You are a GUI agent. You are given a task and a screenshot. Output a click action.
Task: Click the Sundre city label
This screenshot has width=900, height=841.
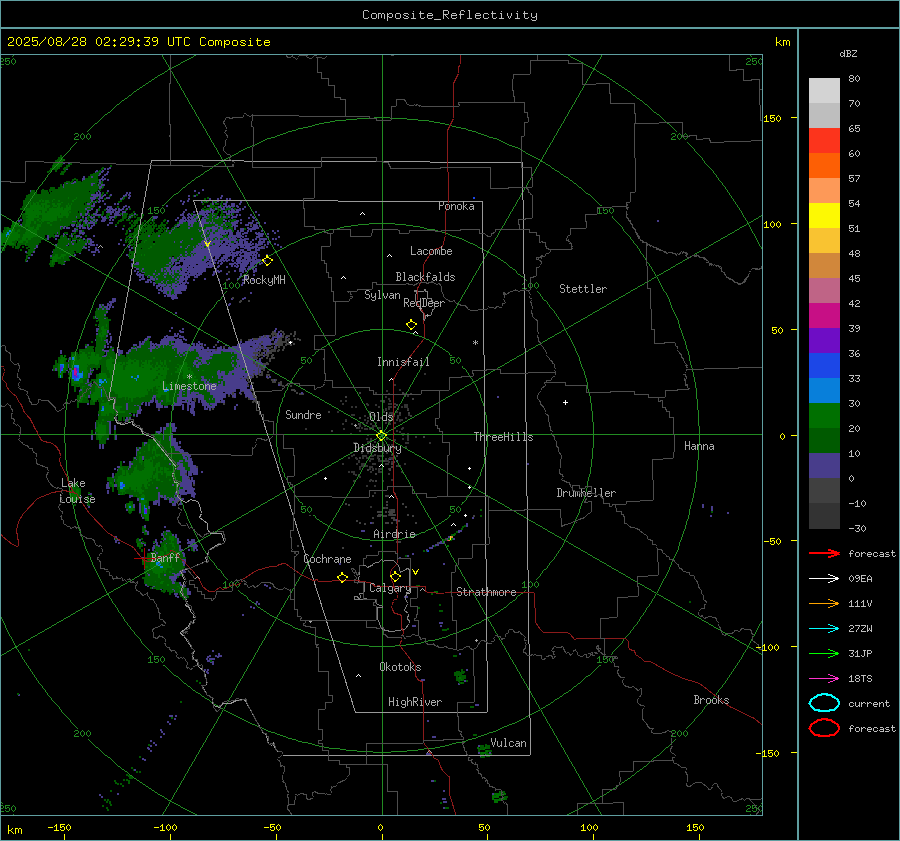click(x=303, y=415)
